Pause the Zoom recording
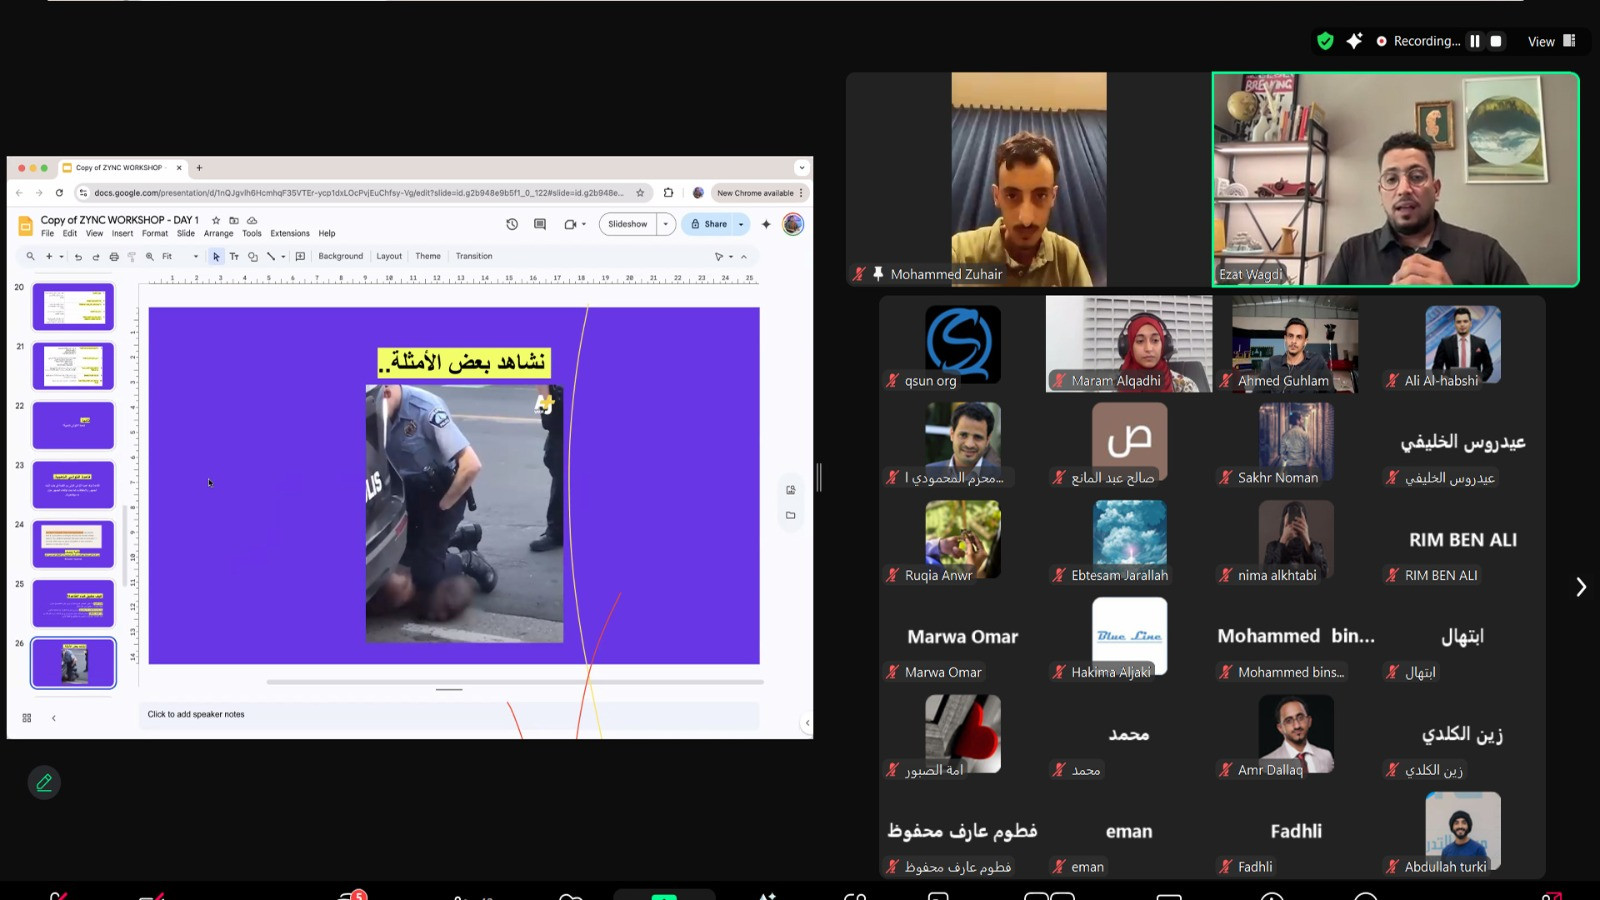 click(1474, 41)
